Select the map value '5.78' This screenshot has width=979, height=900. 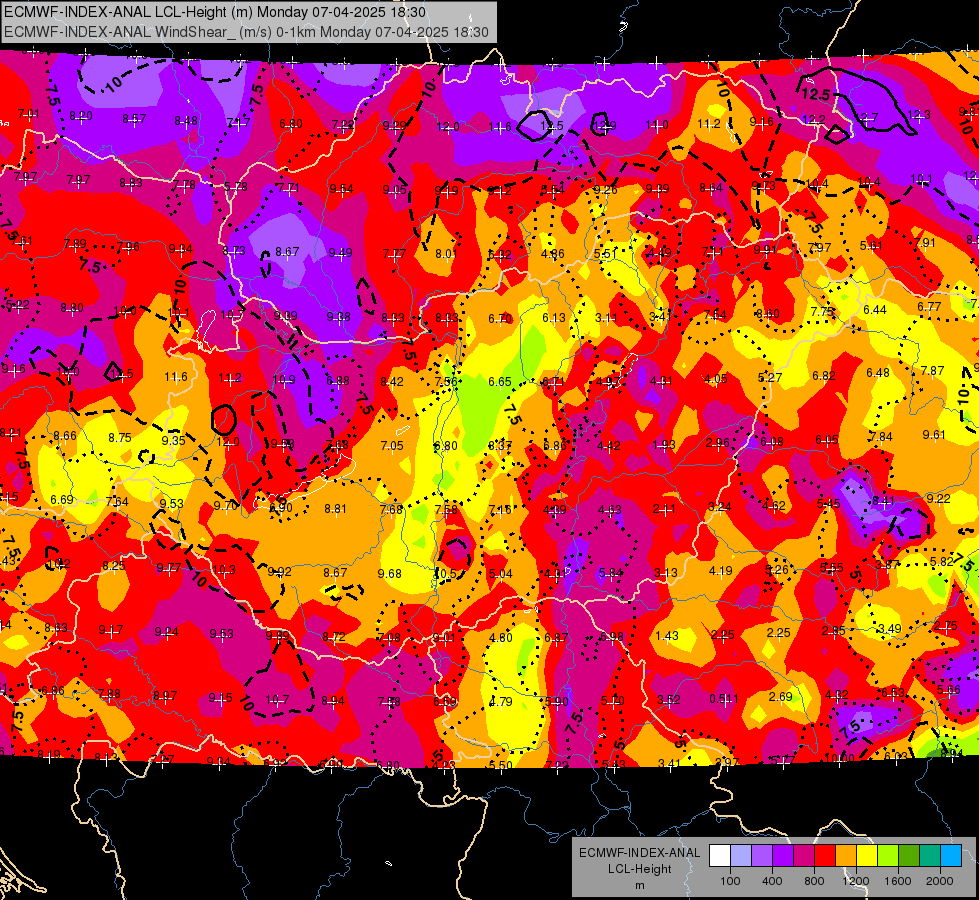coord(236,186)
